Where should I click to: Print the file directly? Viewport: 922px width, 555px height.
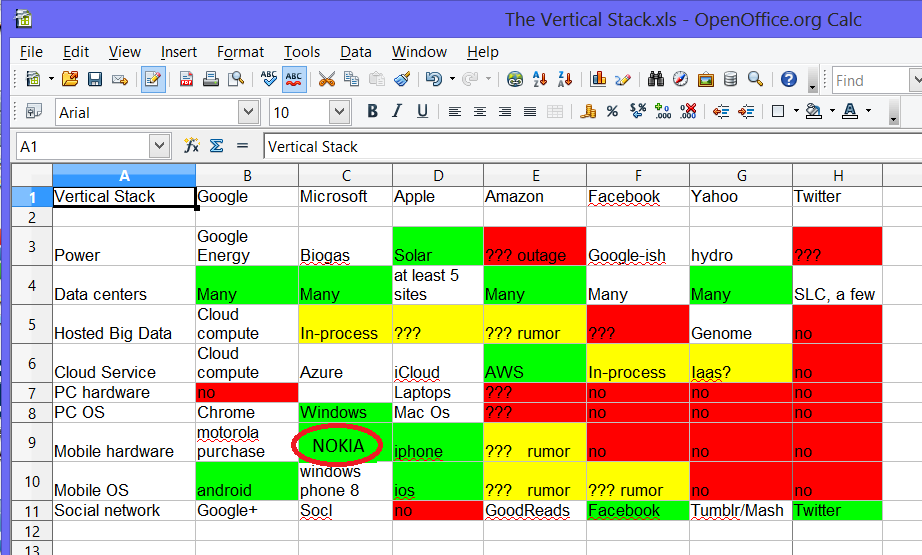pyautogui.click(x=211, y=79)
